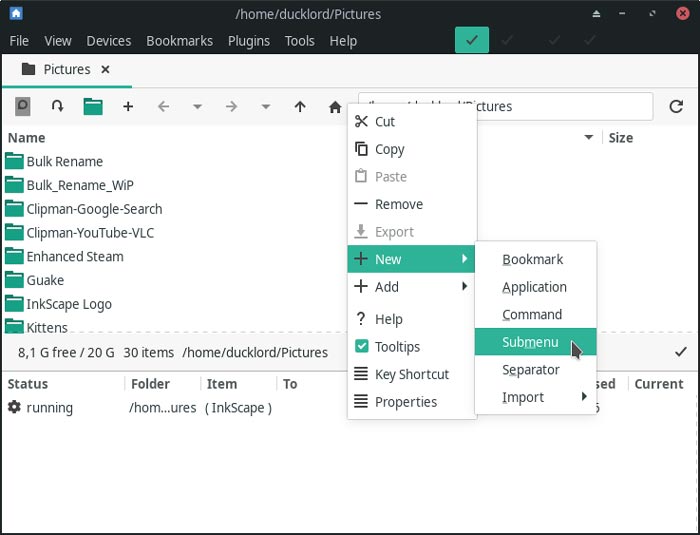Toggle the Tooltips checkbox in context menu
This screenshot has height=535, width=700.
[362, 347]
